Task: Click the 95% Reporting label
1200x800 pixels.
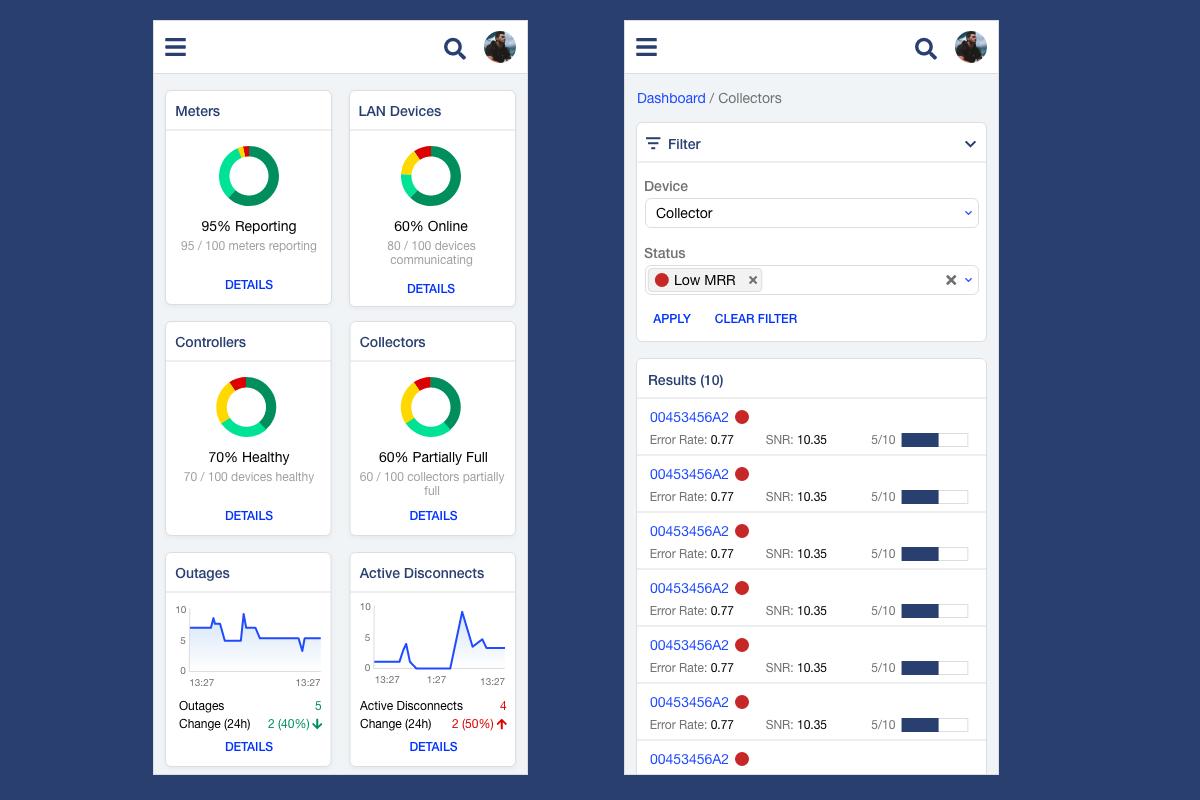Action: 249,226
